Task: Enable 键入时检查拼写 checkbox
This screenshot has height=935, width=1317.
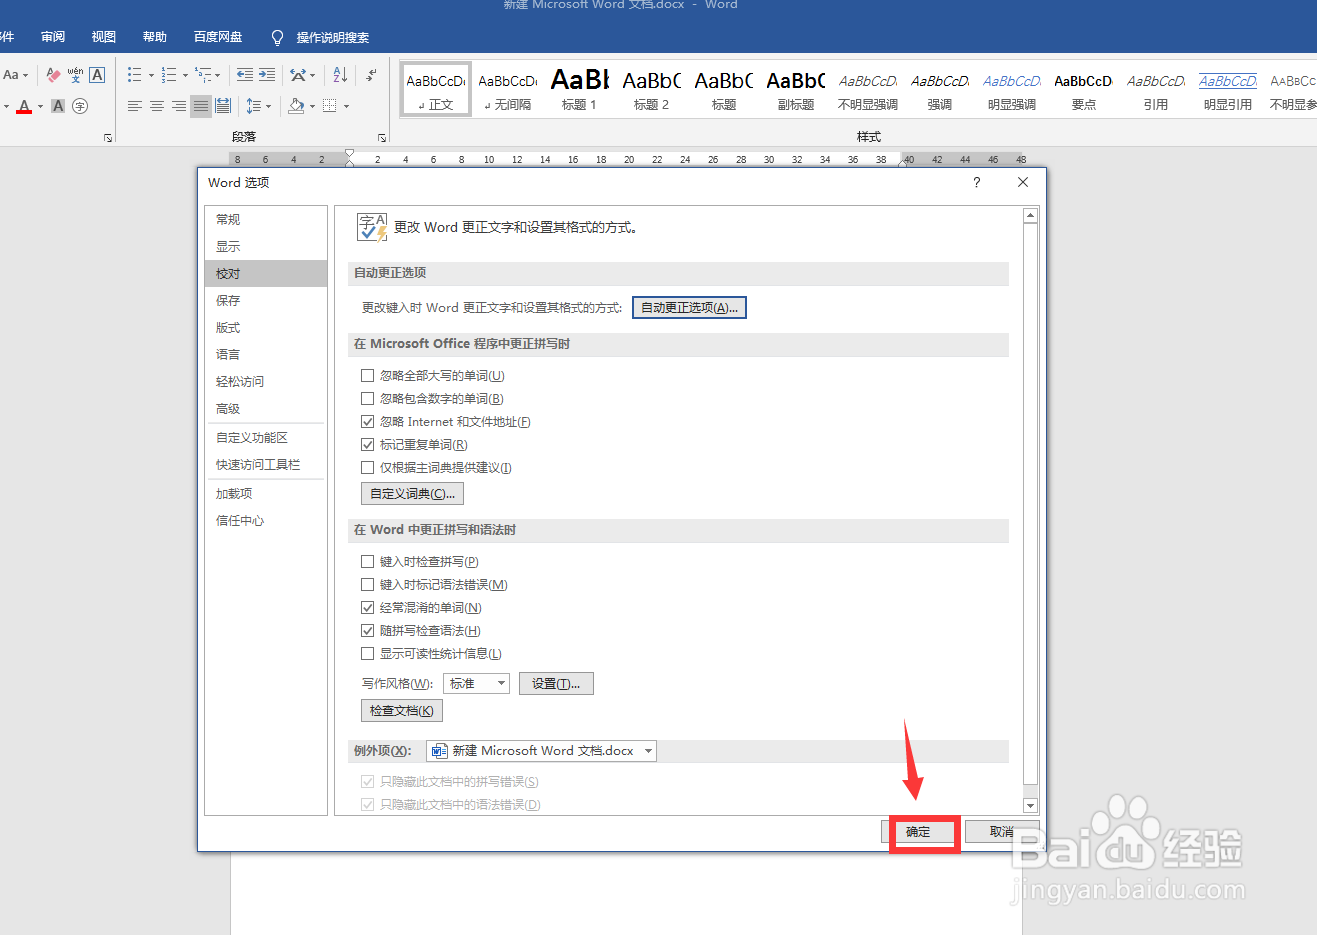Action: click(x=367, y=562)
